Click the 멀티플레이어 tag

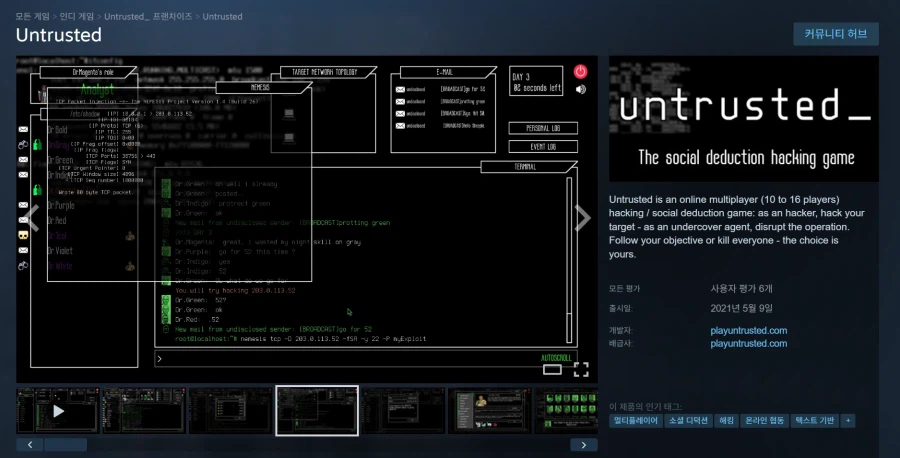[x=636, y=421]
